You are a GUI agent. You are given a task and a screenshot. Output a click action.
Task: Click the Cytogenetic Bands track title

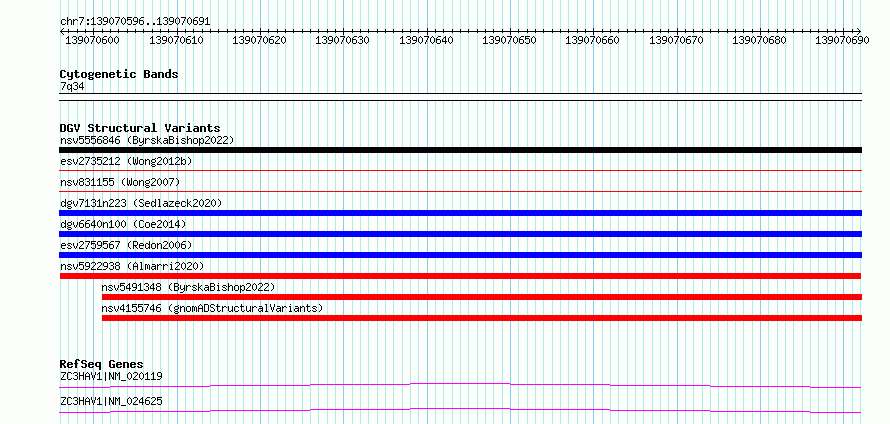pyautogui.click(x=119, y=74)
